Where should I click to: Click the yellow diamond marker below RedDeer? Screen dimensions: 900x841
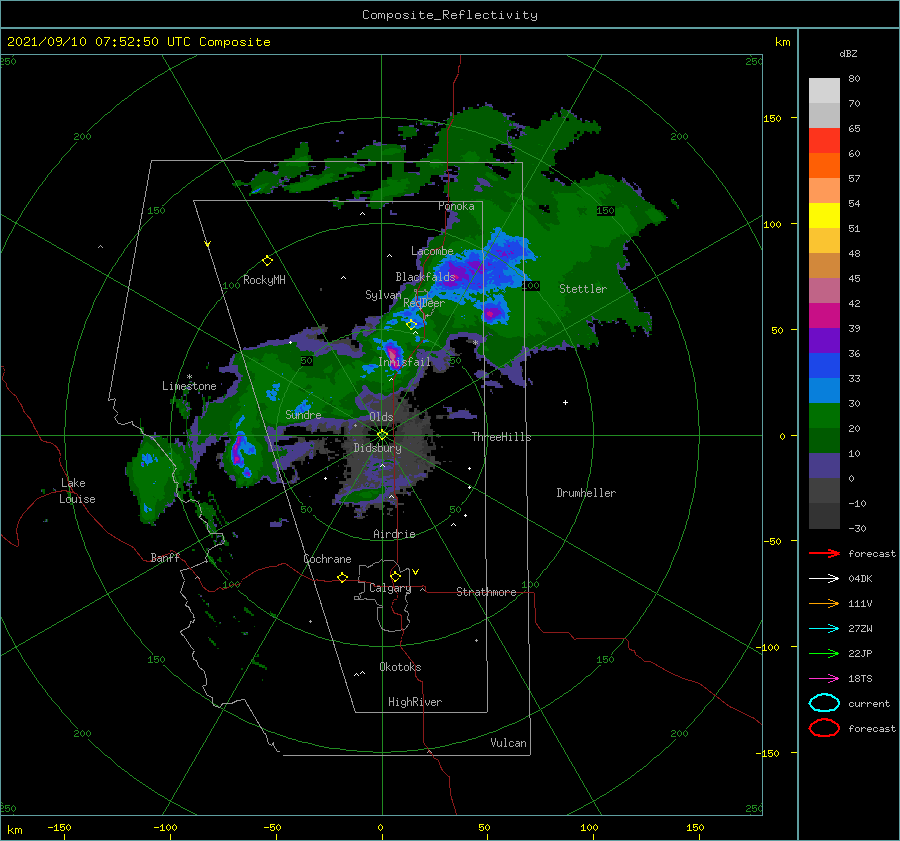click(x=411, y=324)
